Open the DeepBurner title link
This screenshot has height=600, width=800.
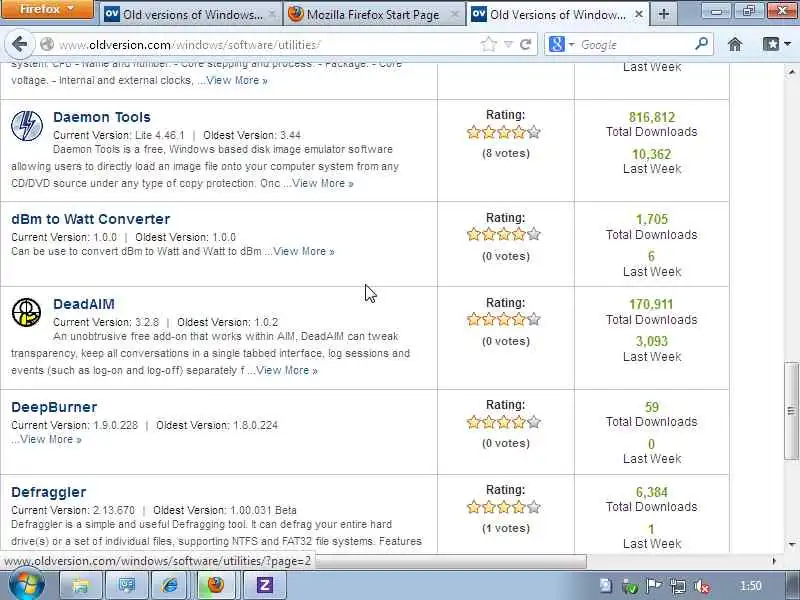(54, 407)
